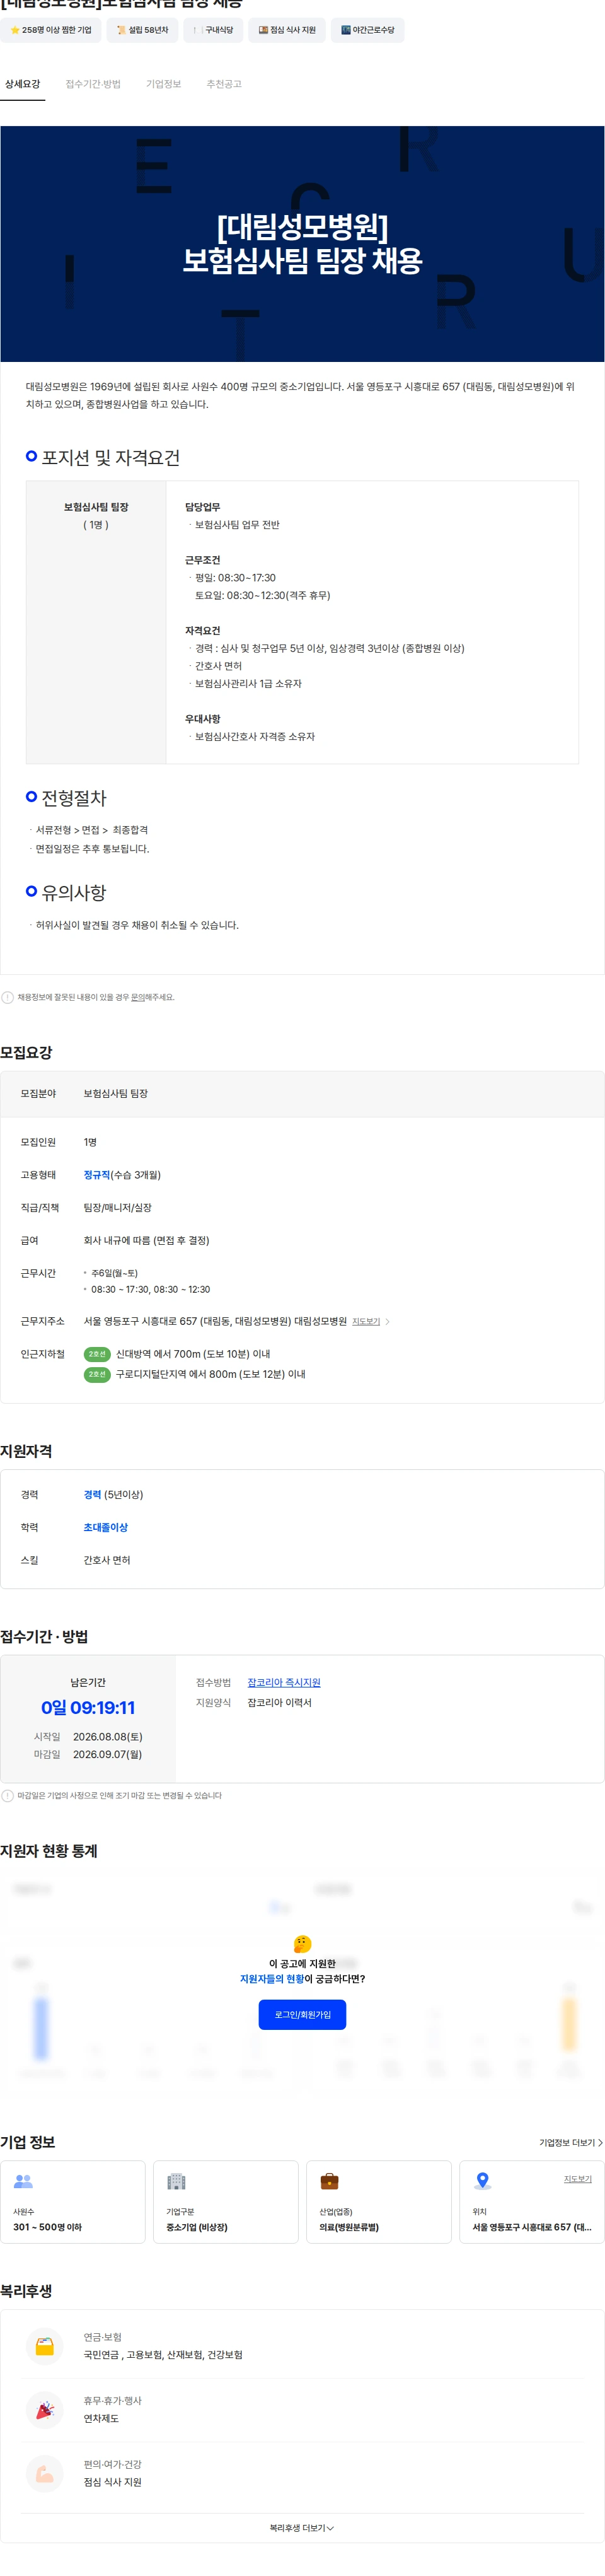Screen dimensions: 605x2576
Task: Click the remaining time 0일 09:19:11
Action: (x=88, y=1708)
